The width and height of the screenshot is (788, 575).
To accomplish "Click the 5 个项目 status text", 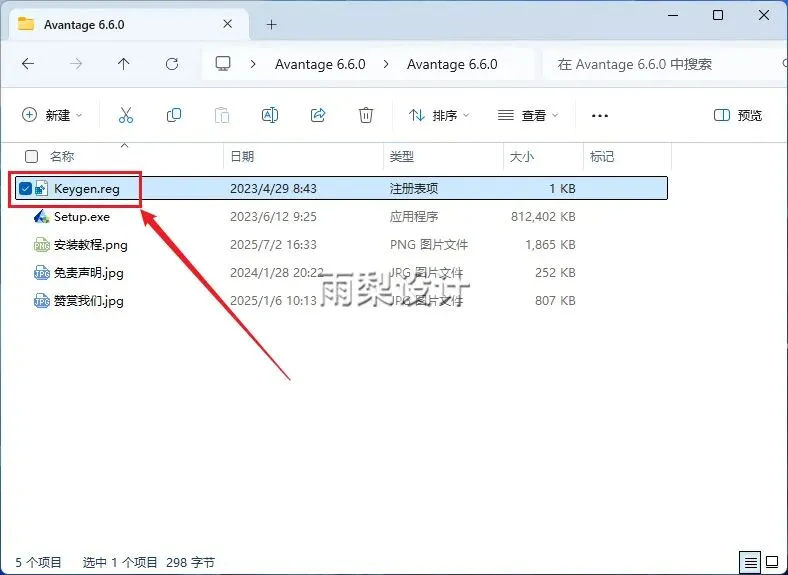I will (x=38, y=562).
